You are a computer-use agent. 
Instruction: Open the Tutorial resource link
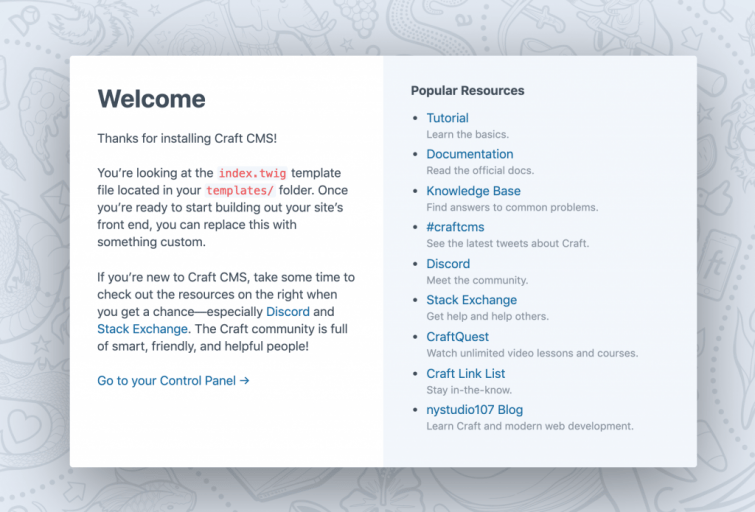pyautogui.click(x=447, y=118)
